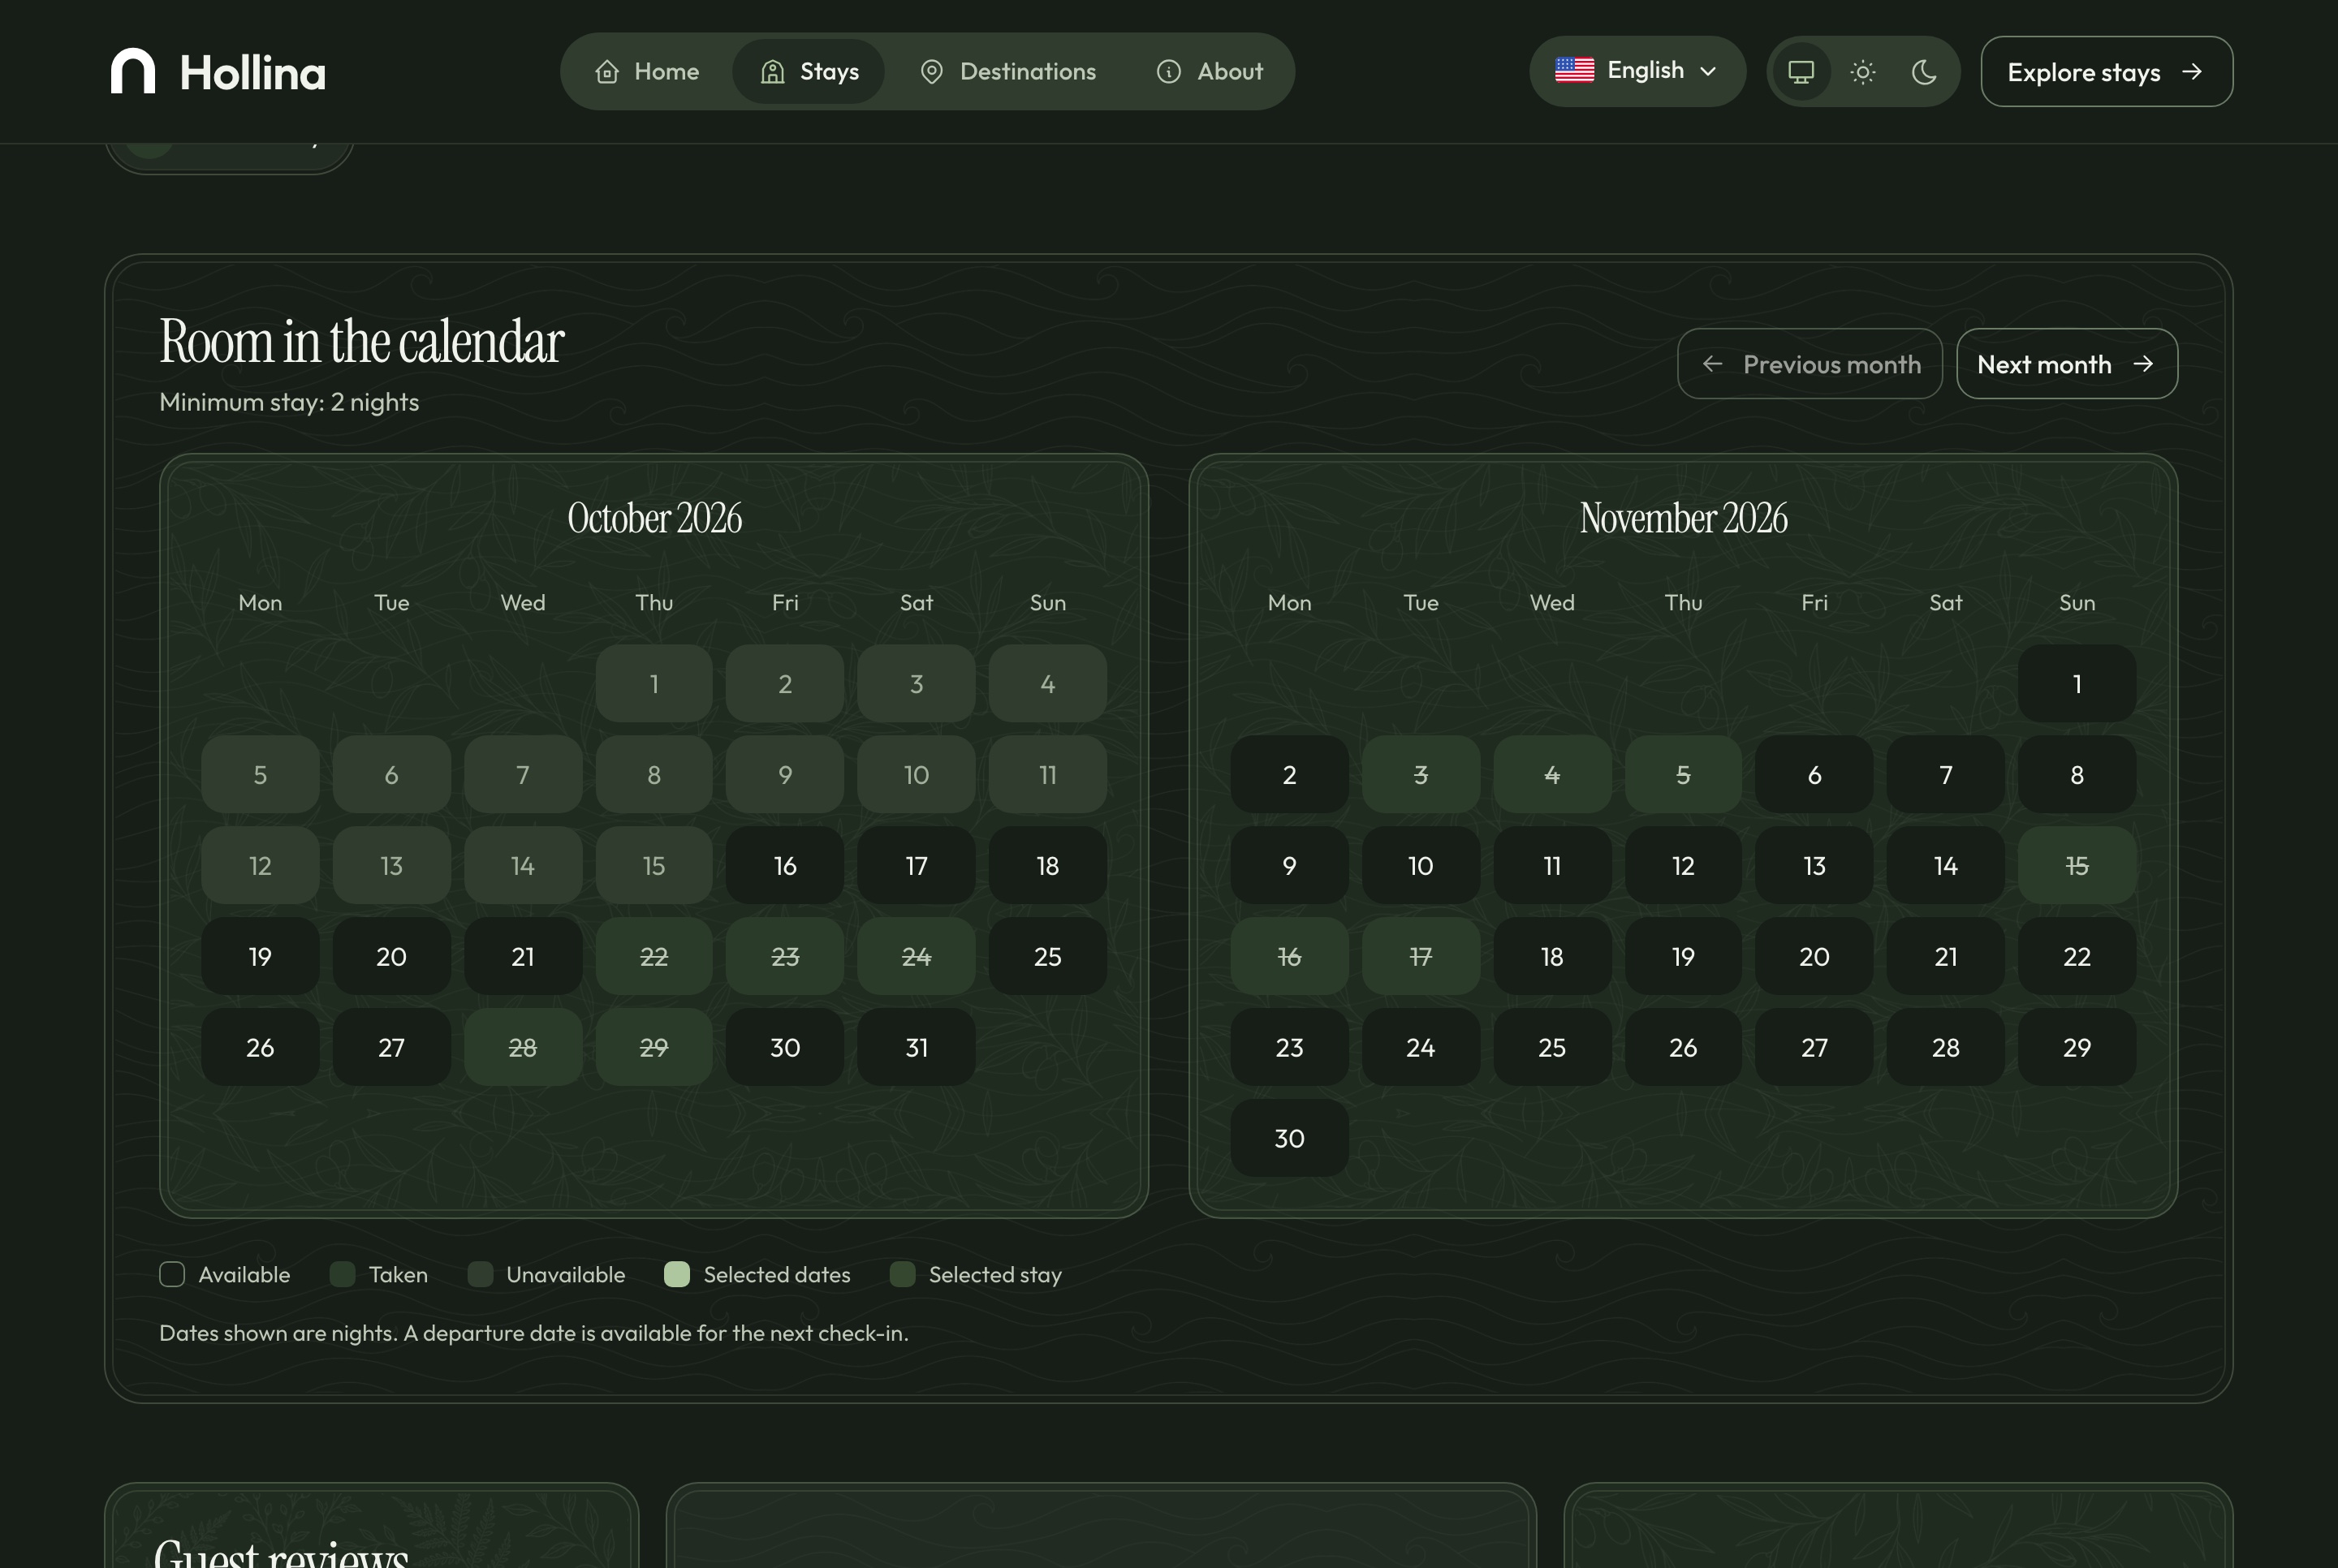Click the house icon beside Home
Image resolution: width=2338 pixels, height=1568 pixels.
pos(606,72)
